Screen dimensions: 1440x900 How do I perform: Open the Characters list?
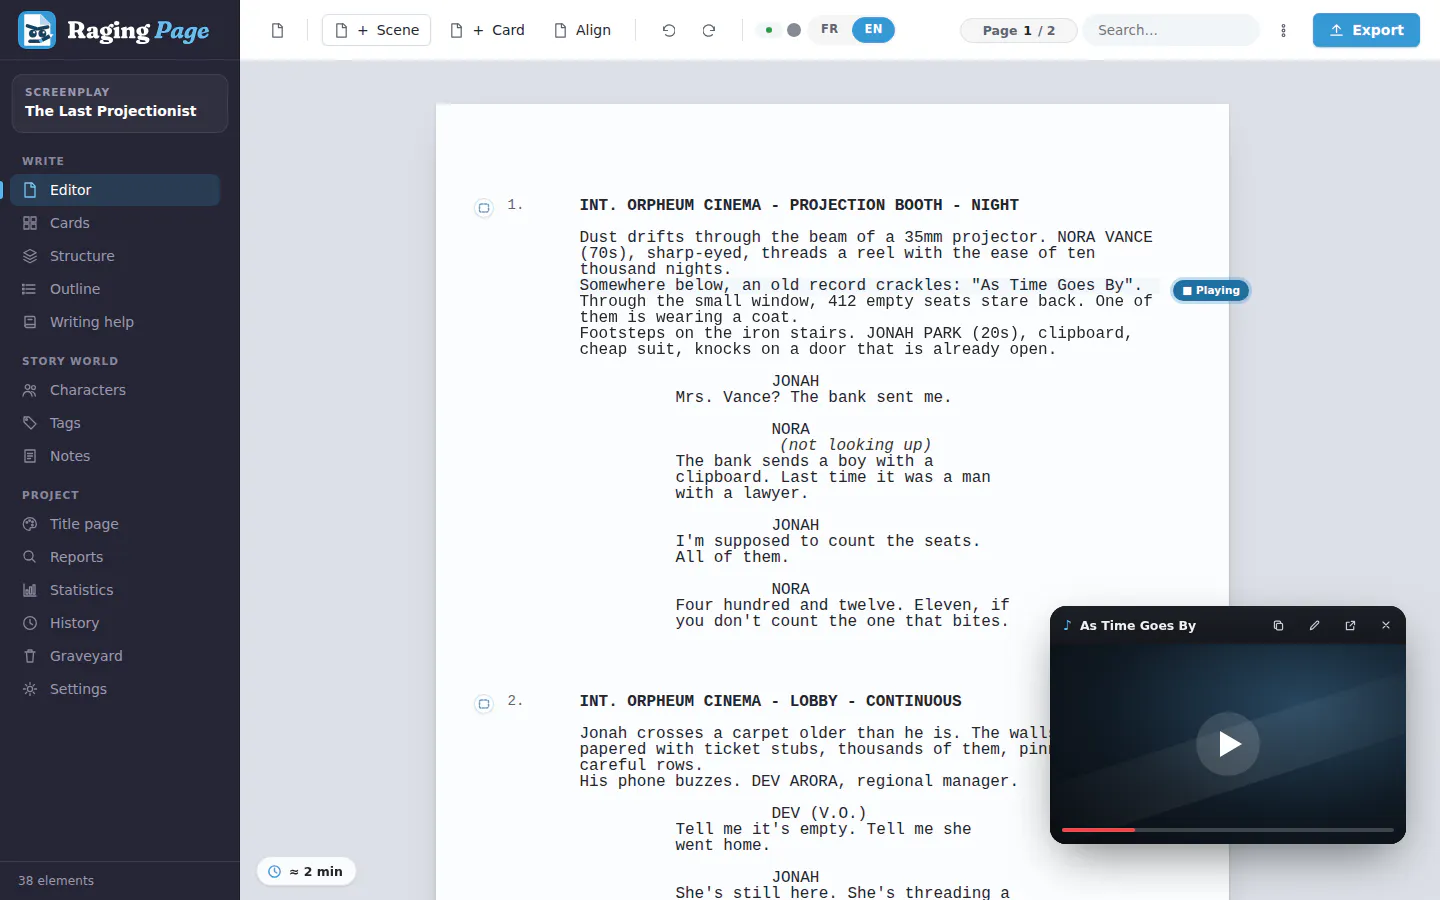(x=115, y=390)
